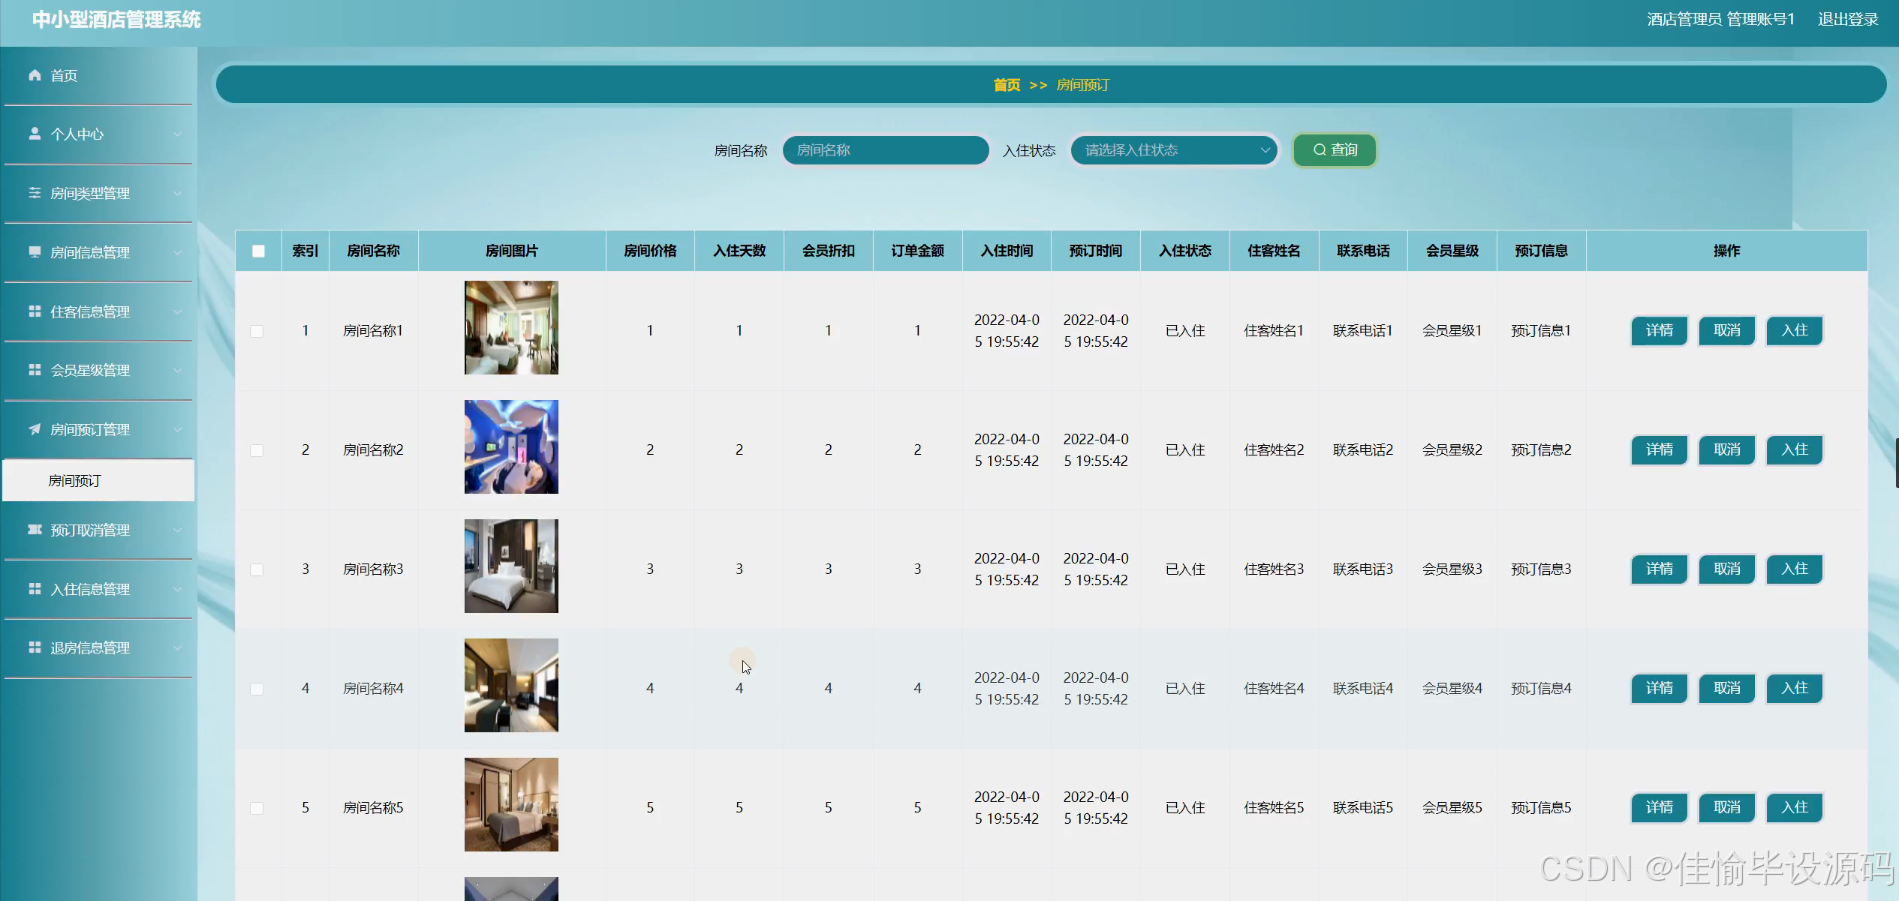The height and width of the screenshot is (901, 1899).
Task: Click the magnifier icon in the 查询 button
Action: point(1320,150)
